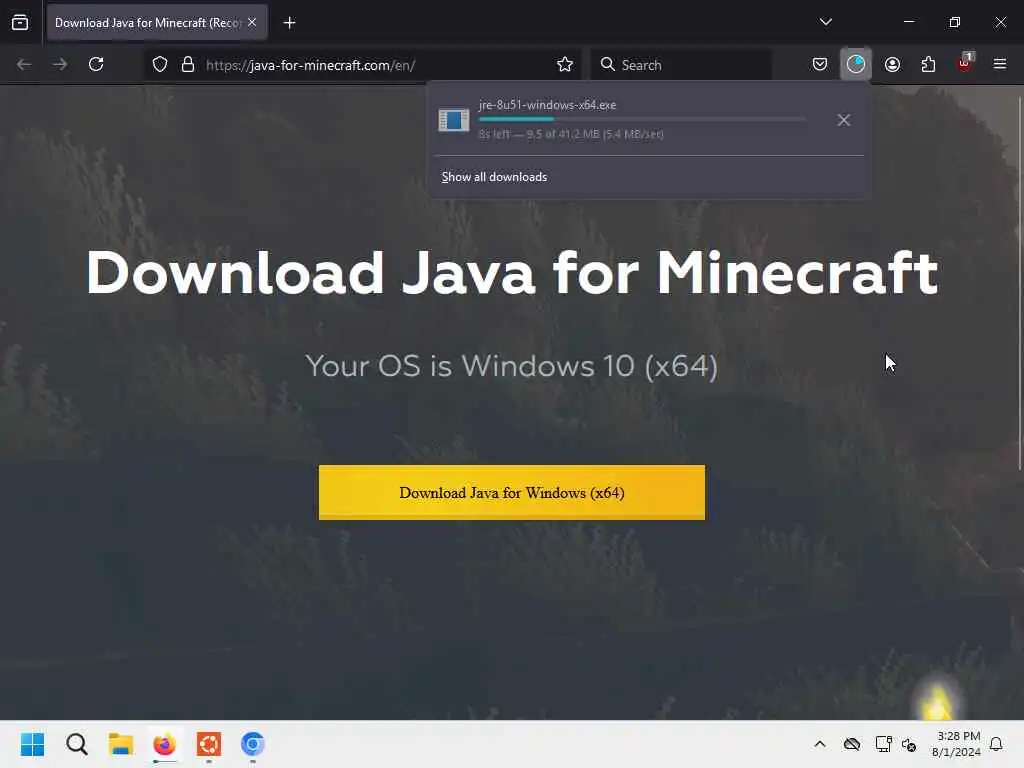
Task: Restore down the Firefox window
Action: click(x=955, y=22)
